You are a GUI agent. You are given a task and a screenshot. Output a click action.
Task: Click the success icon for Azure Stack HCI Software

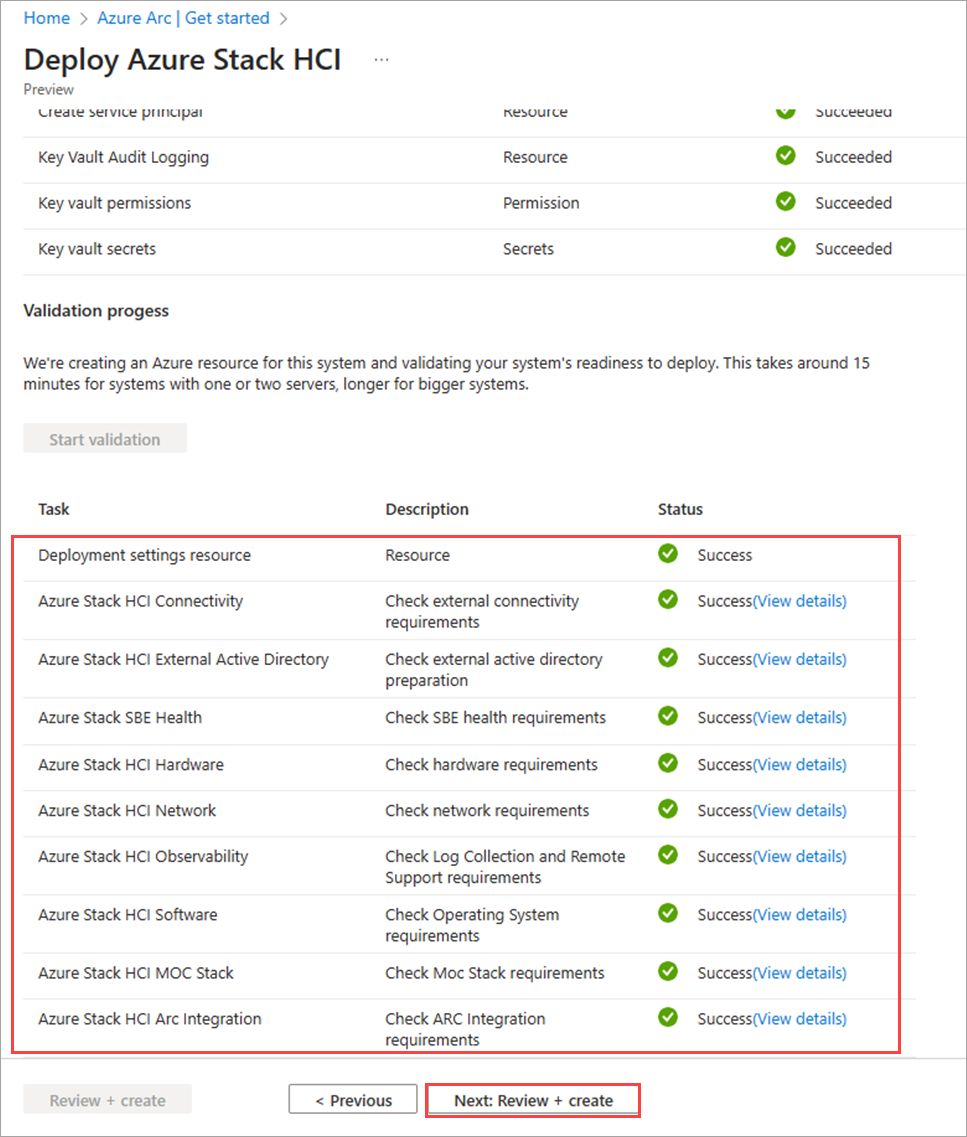click(668, 913)
